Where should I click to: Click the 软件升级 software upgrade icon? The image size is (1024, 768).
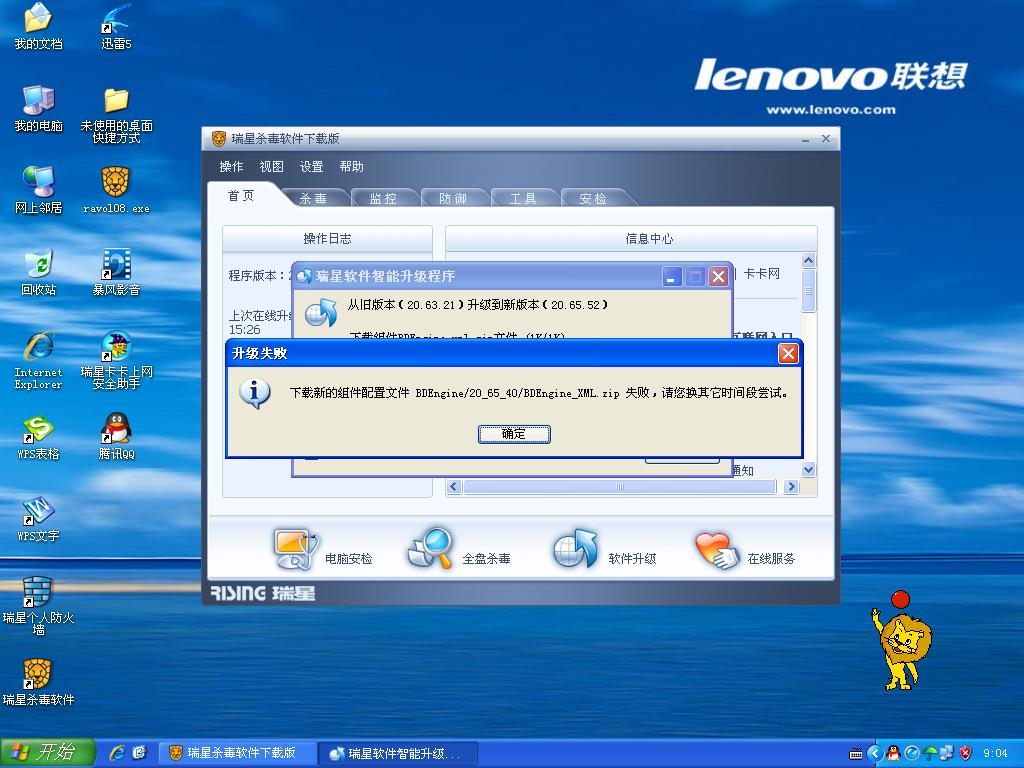[575, 549]
